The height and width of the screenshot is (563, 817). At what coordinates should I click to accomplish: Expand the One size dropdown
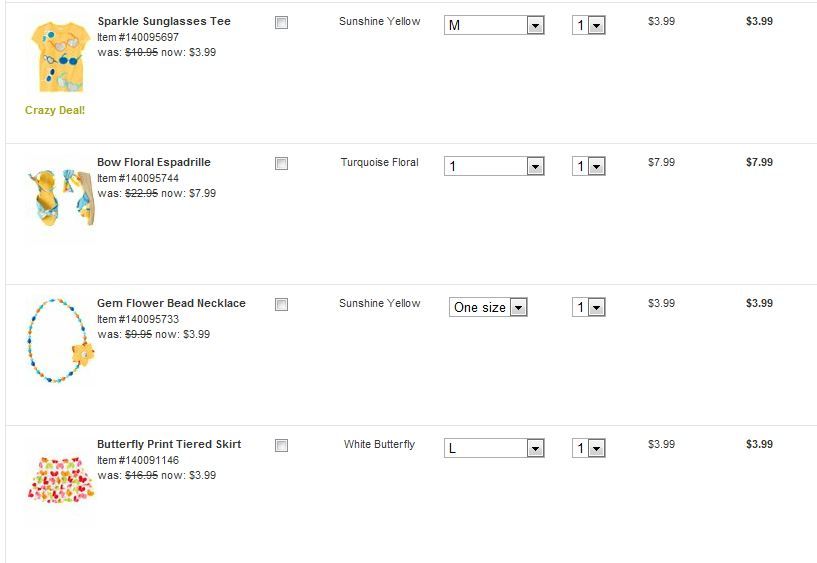click(488, 307)
